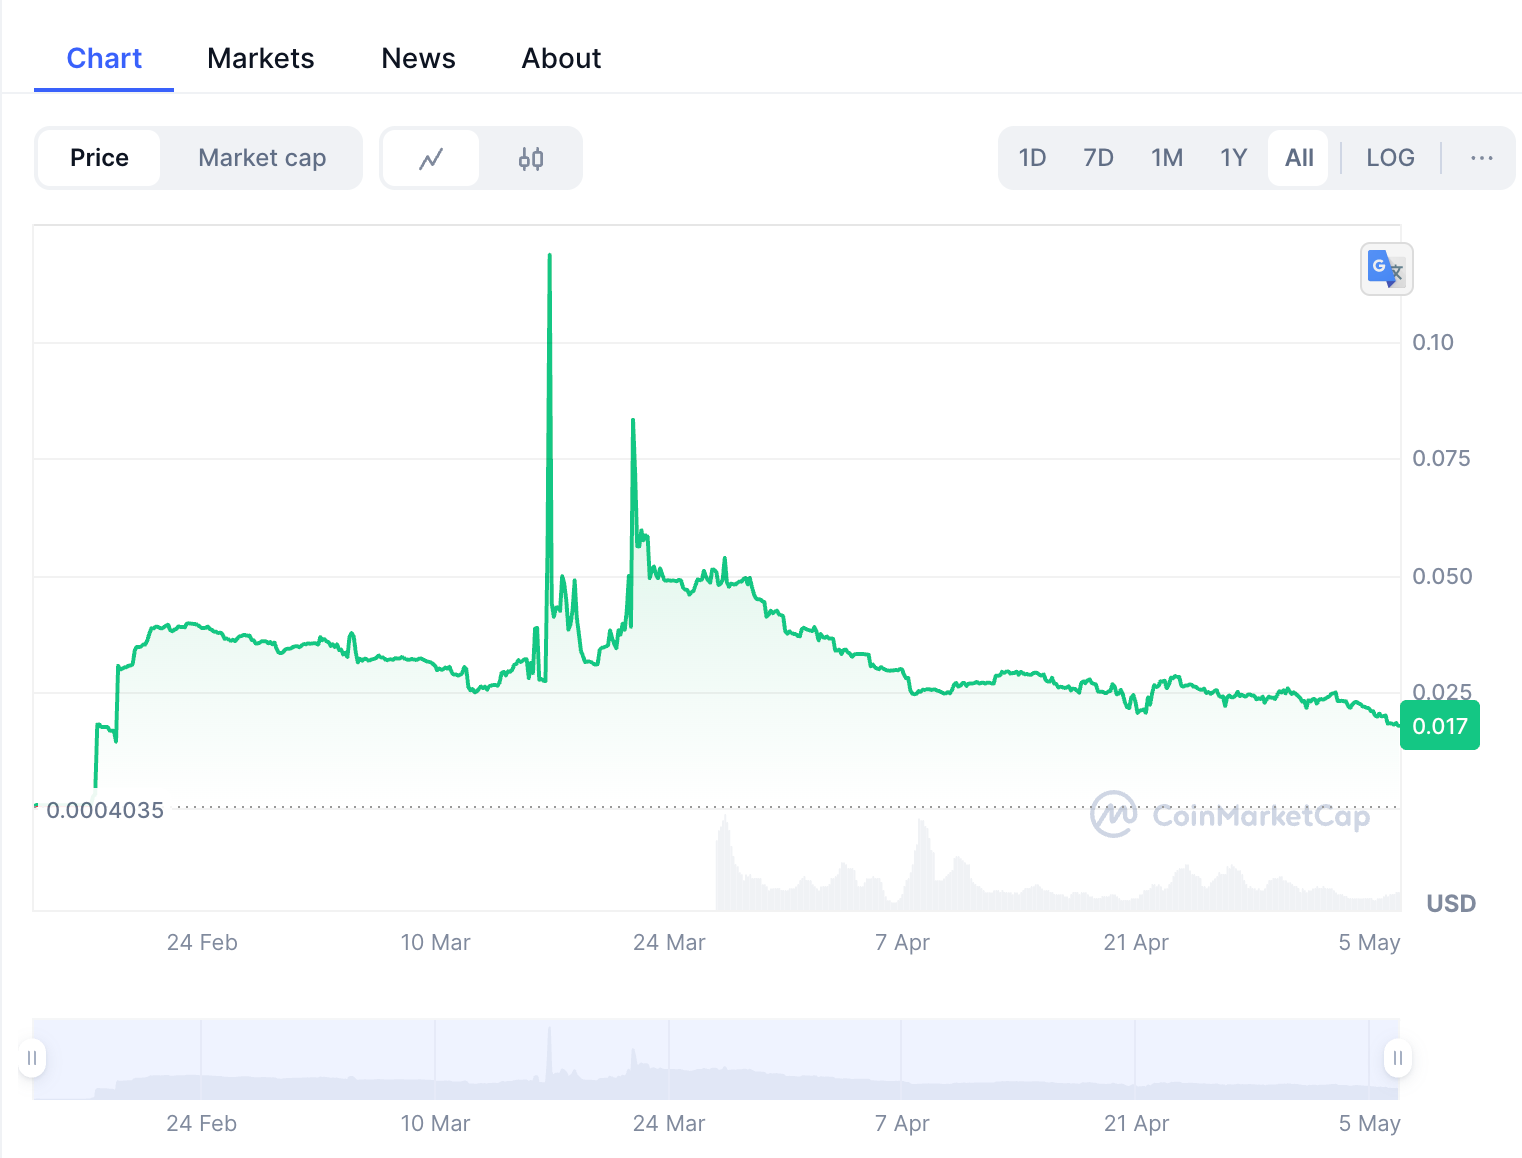Click the left range slider handle
The image size is (1522, 1158).
(32, 1058)
